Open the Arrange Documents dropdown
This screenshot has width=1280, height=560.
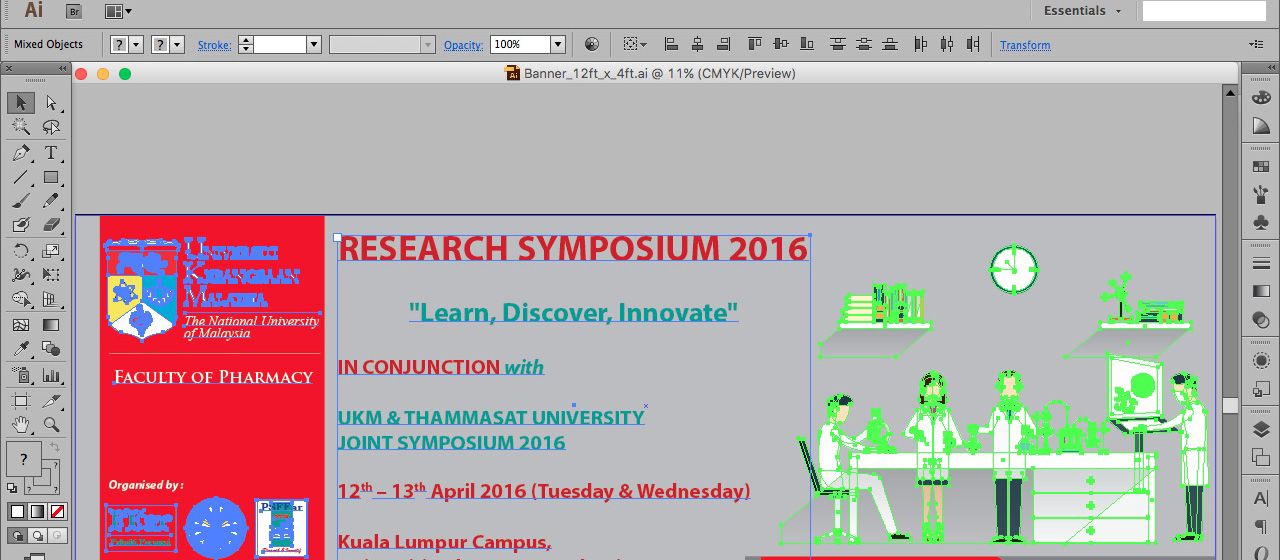point(119,11)
